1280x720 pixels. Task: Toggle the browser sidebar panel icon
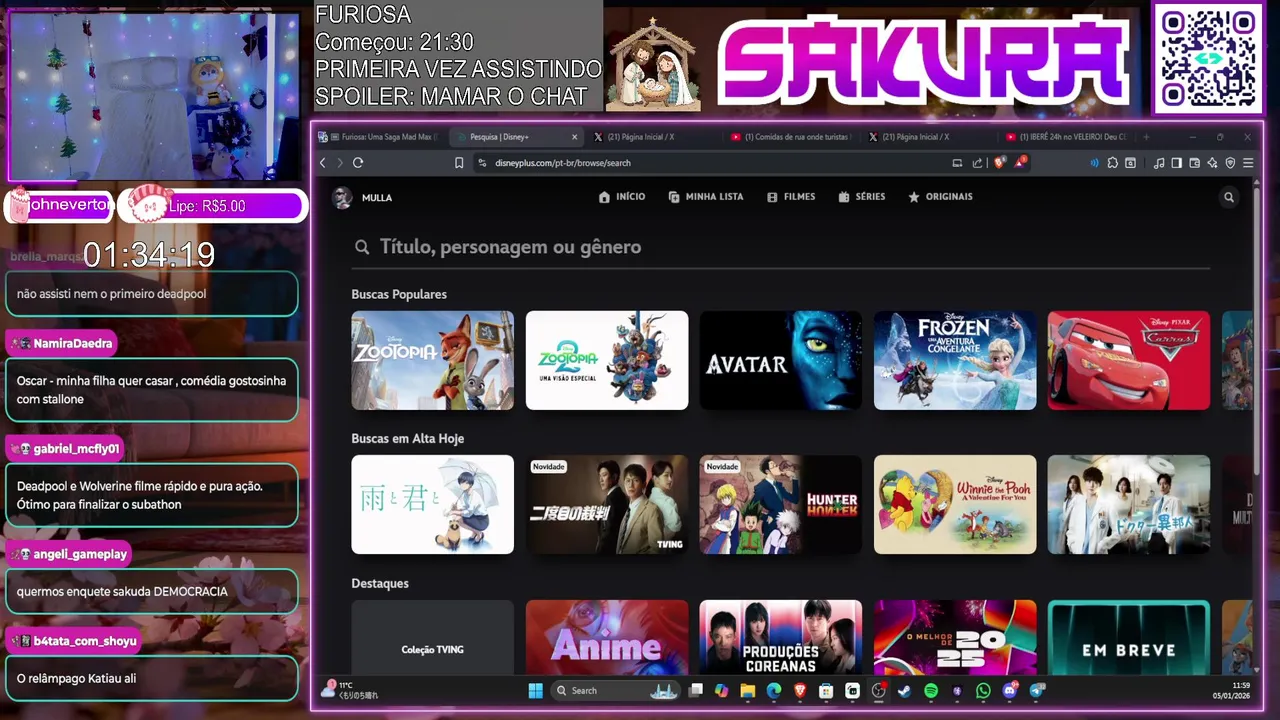1177,163
